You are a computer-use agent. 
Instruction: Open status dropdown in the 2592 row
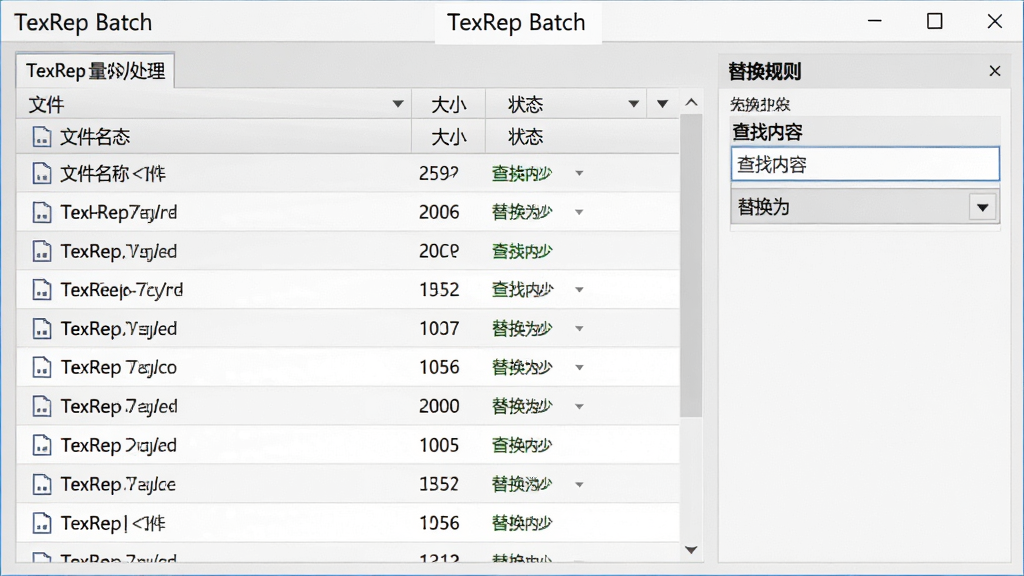click(x=579, y=174)
